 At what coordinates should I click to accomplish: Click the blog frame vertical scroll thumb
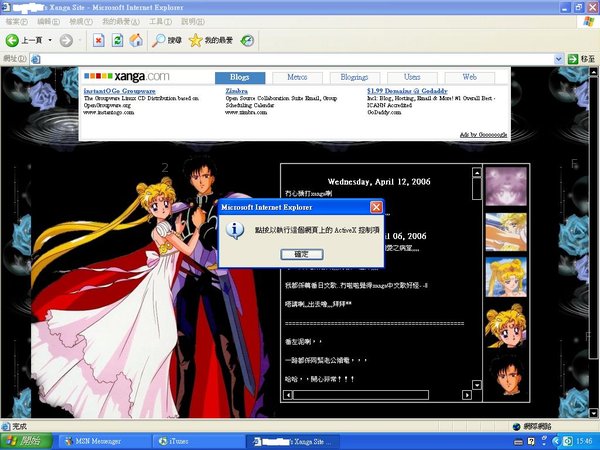pos(477,189)
